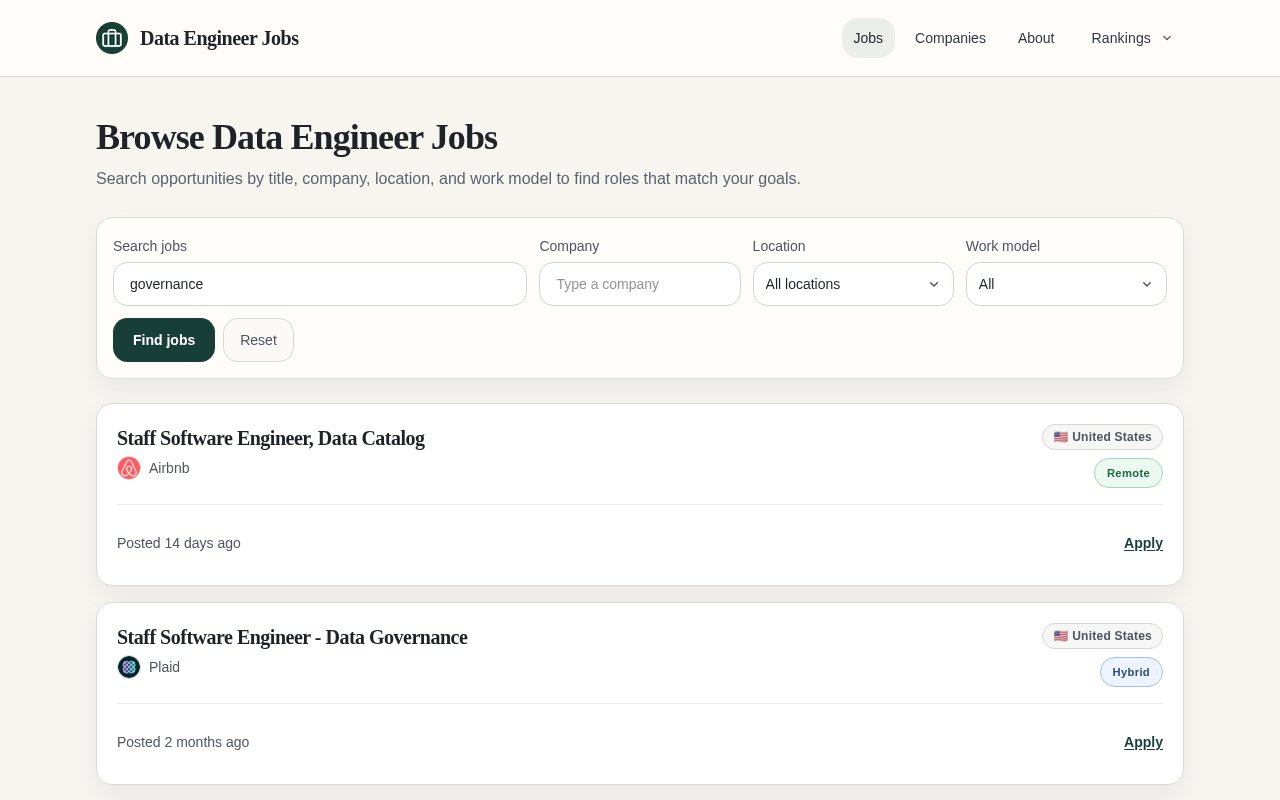
Task: Click the Hybrid badge on Plaid job
Action: click(1131, 672)
